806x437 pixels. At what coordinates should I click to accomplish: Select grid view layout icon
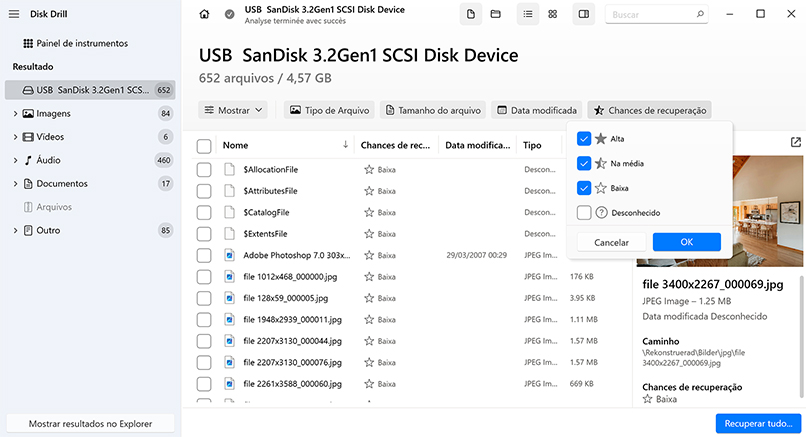[553, 14]
